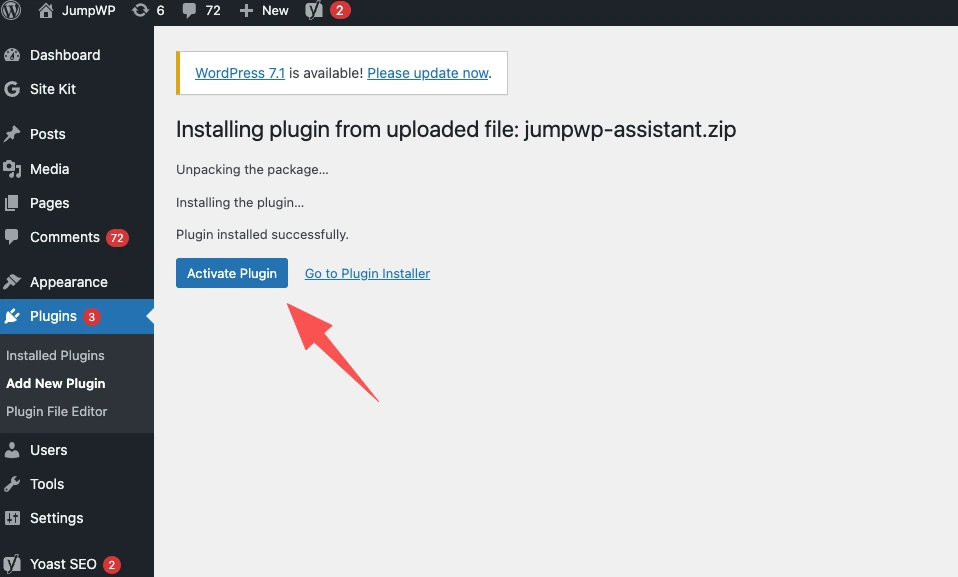Click the Yoast notification badge showing 2 in admin bar
The height and width of the screenshot is (577, 958).
click(x=340, y=10)
